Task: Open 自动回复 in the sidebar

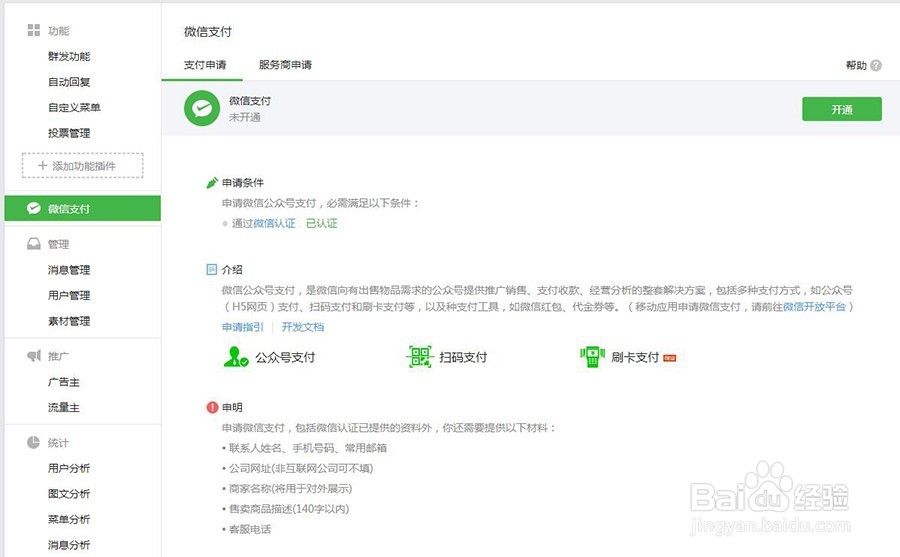Action: click(69, 82)
